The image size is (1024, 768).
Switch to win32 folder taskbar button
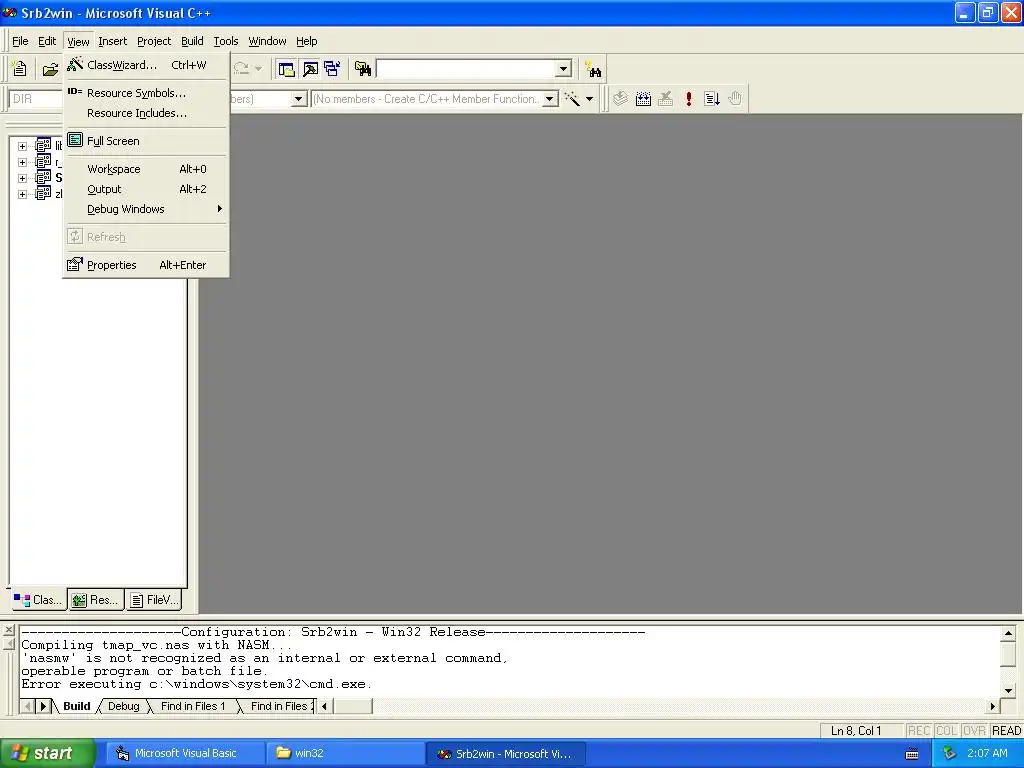[345, 754]
